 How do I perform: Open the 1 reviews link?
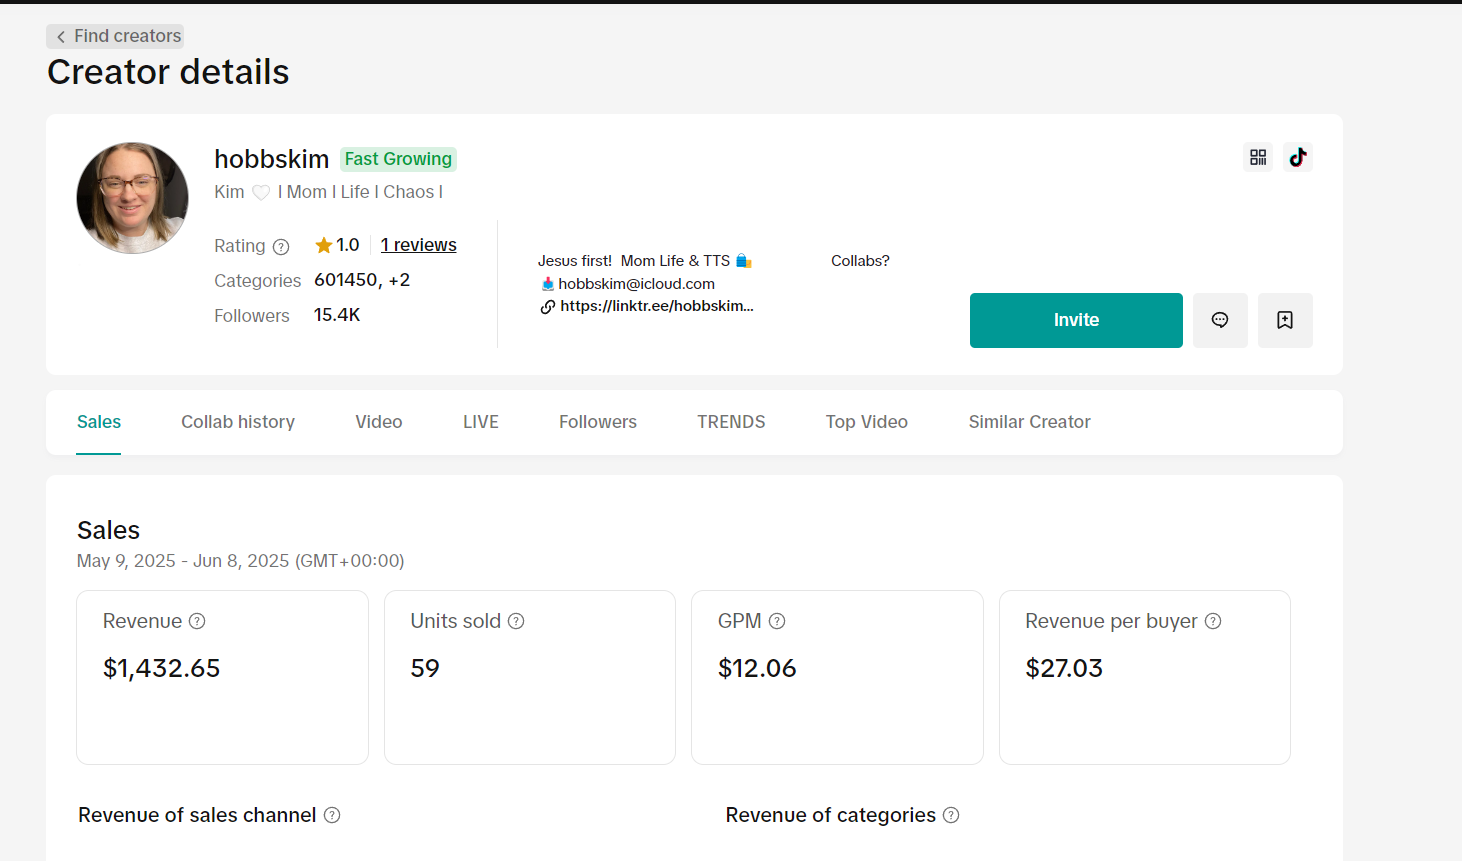pyautogui.click(x=418, y=245)
